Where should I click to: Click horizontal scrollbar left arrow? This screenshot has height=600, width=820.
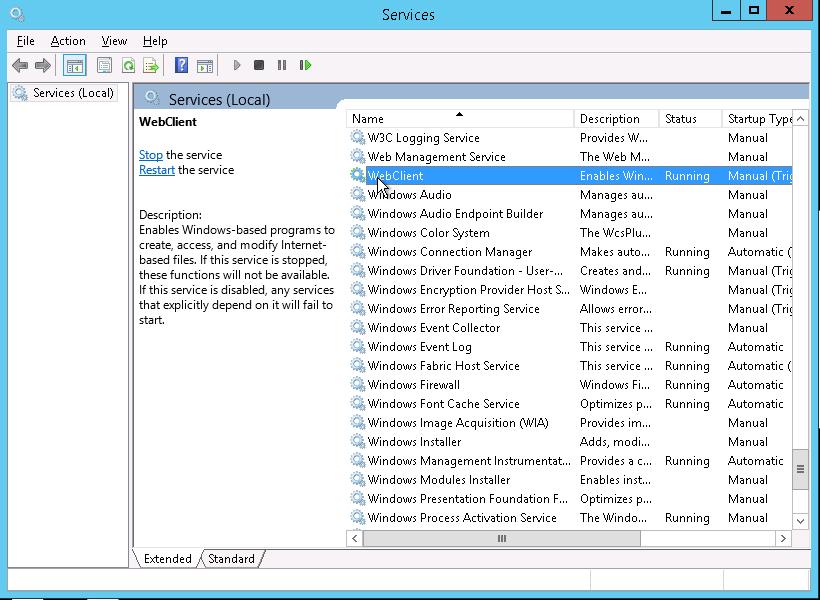pyautogui.click(x=355, y=538)
